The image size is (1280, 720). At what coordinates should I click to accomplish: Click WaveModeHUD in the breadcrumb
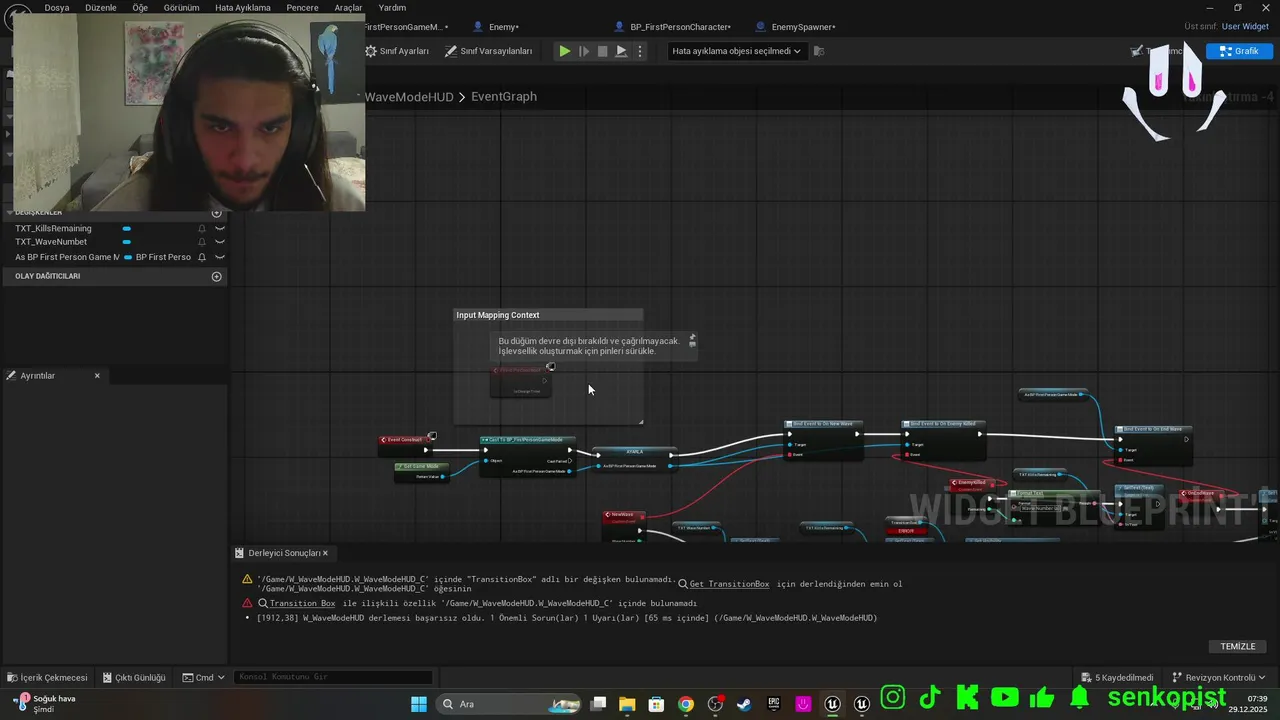[409, 97]
